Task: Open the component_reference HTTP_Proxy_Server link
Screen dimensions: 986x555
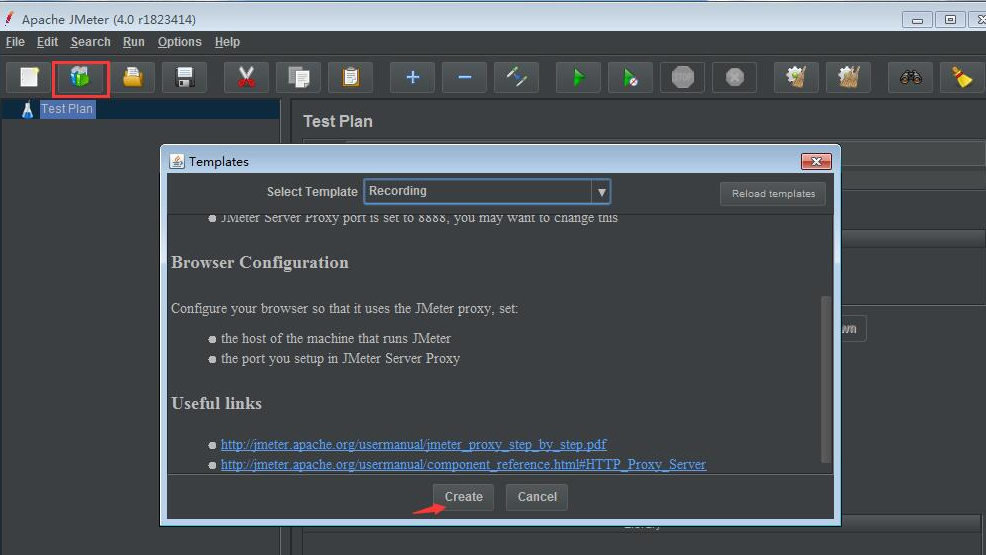Action: click(x=463, y=464)
